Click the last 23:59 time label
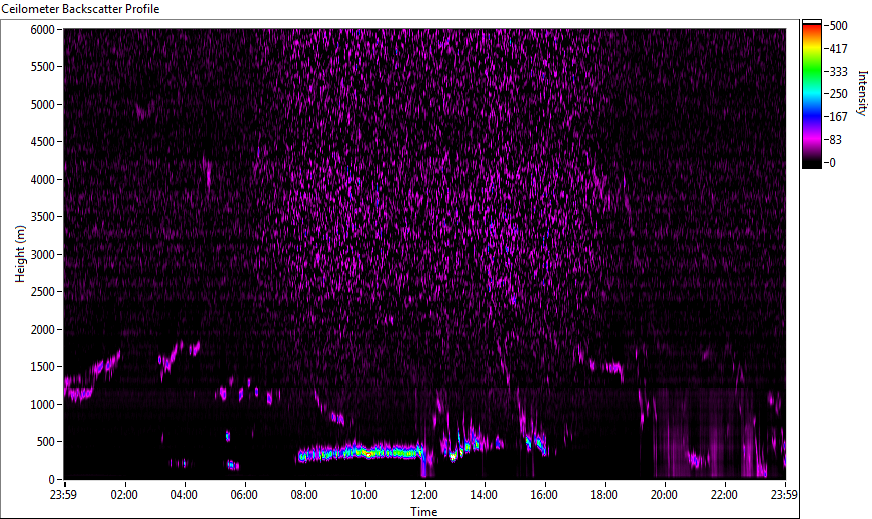 [x=784, y=495]
